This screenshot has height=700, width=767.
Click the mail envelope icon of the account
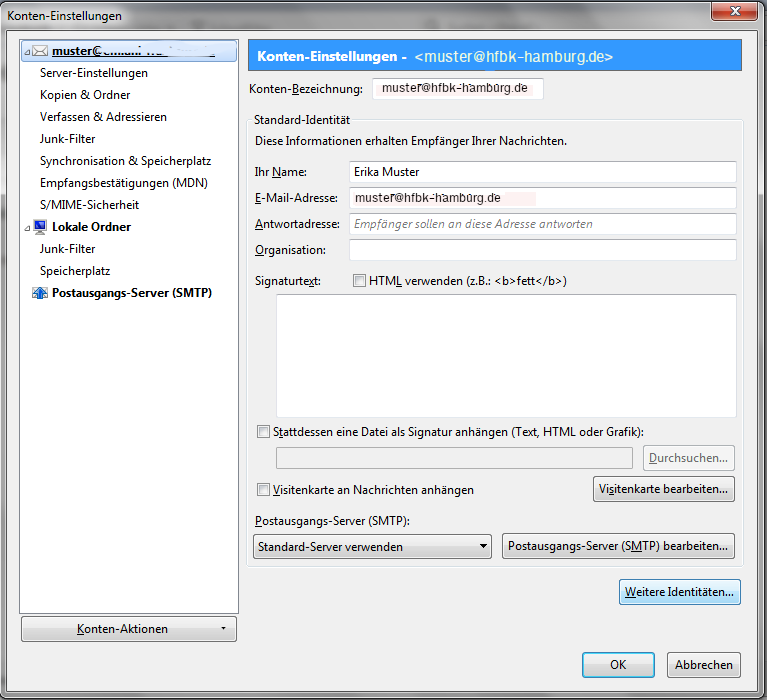click(x=40, y=51)
